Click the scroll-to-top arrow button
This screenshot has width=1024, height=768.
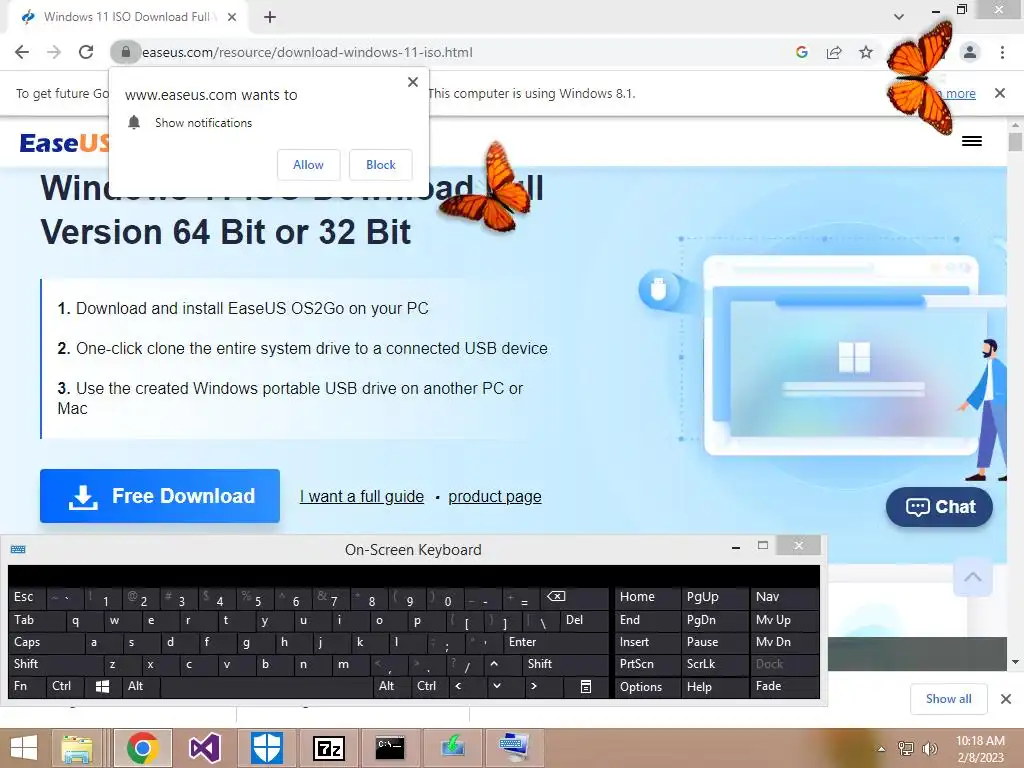coord(972,577)
